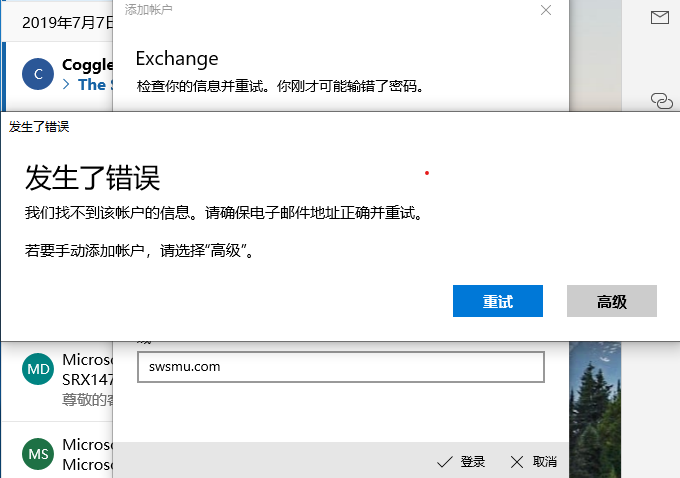Open the Coggle email avatar C

[38, 74]
